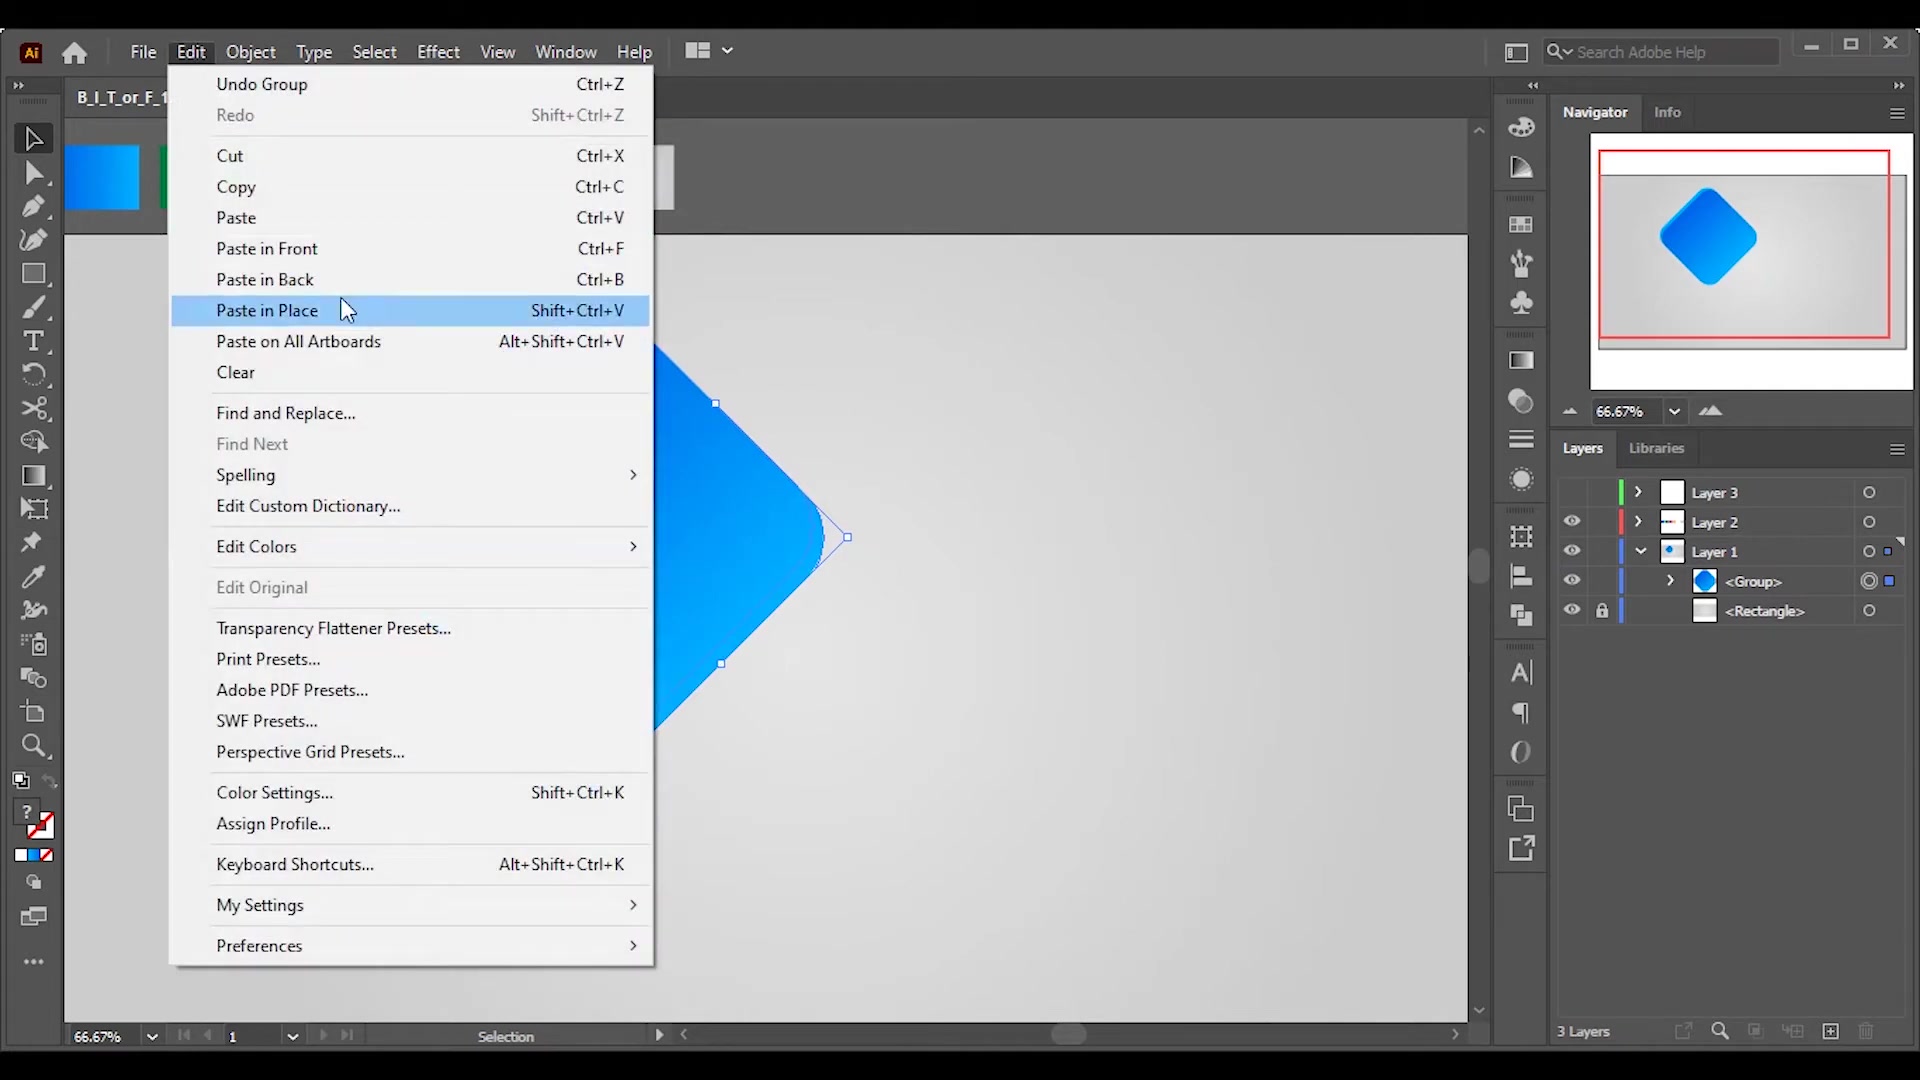Switch to the Libraries tab
This screenshot has width=1920, height=1080.
1656,449
